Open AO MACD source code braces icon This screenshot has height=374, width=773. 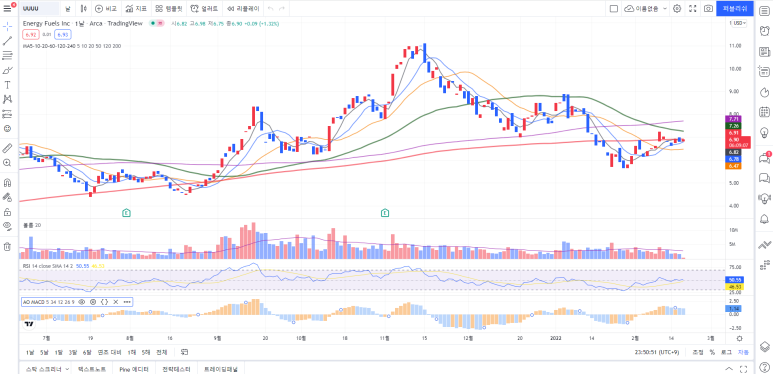(x=104, y=302)
